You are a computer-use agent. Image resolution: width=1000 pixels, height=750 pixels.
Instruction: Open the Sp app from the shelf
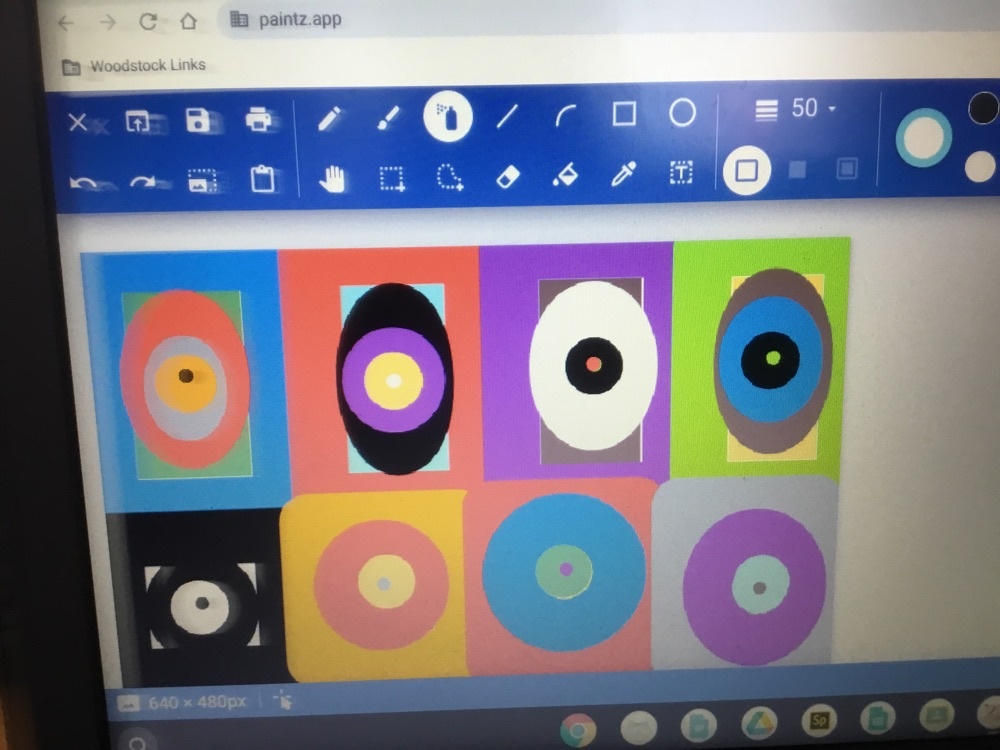pyautogui.click(x=820, y=720)
